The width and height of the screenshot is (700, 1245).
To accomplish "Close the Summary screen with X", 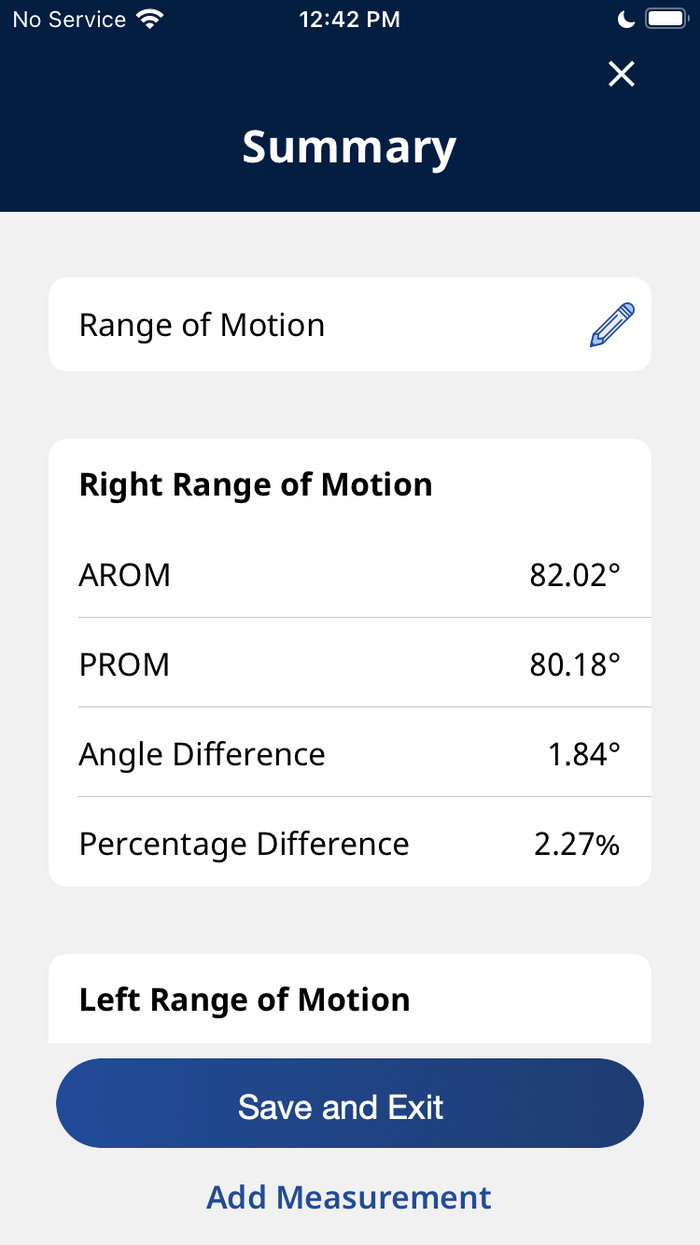I will point(622,74).
